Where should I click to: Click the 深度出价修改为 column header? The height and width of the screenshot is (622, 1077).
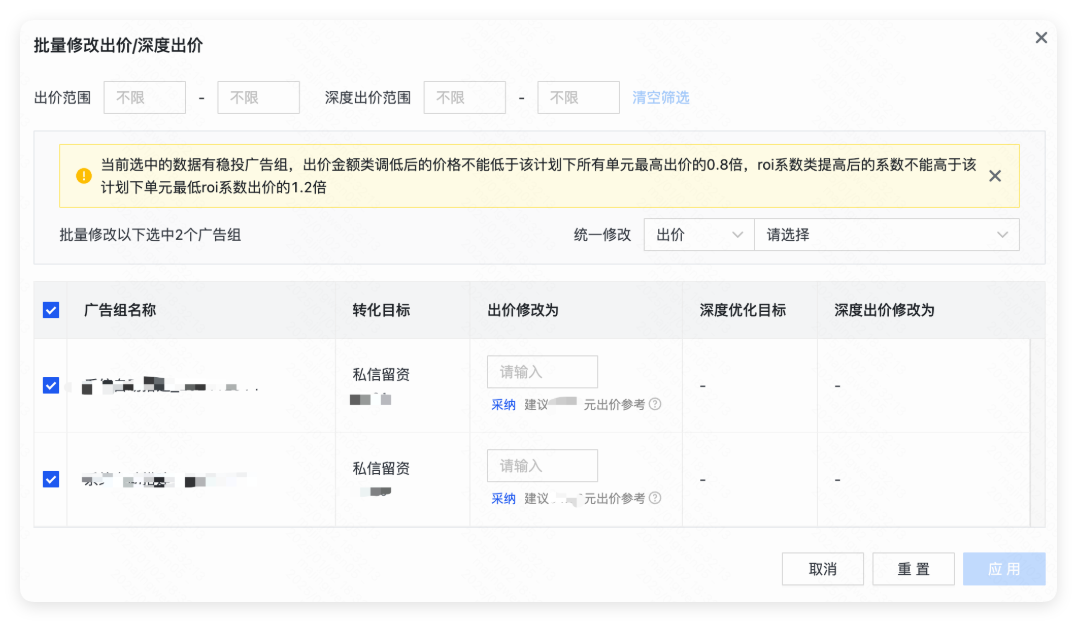point(884,310)
